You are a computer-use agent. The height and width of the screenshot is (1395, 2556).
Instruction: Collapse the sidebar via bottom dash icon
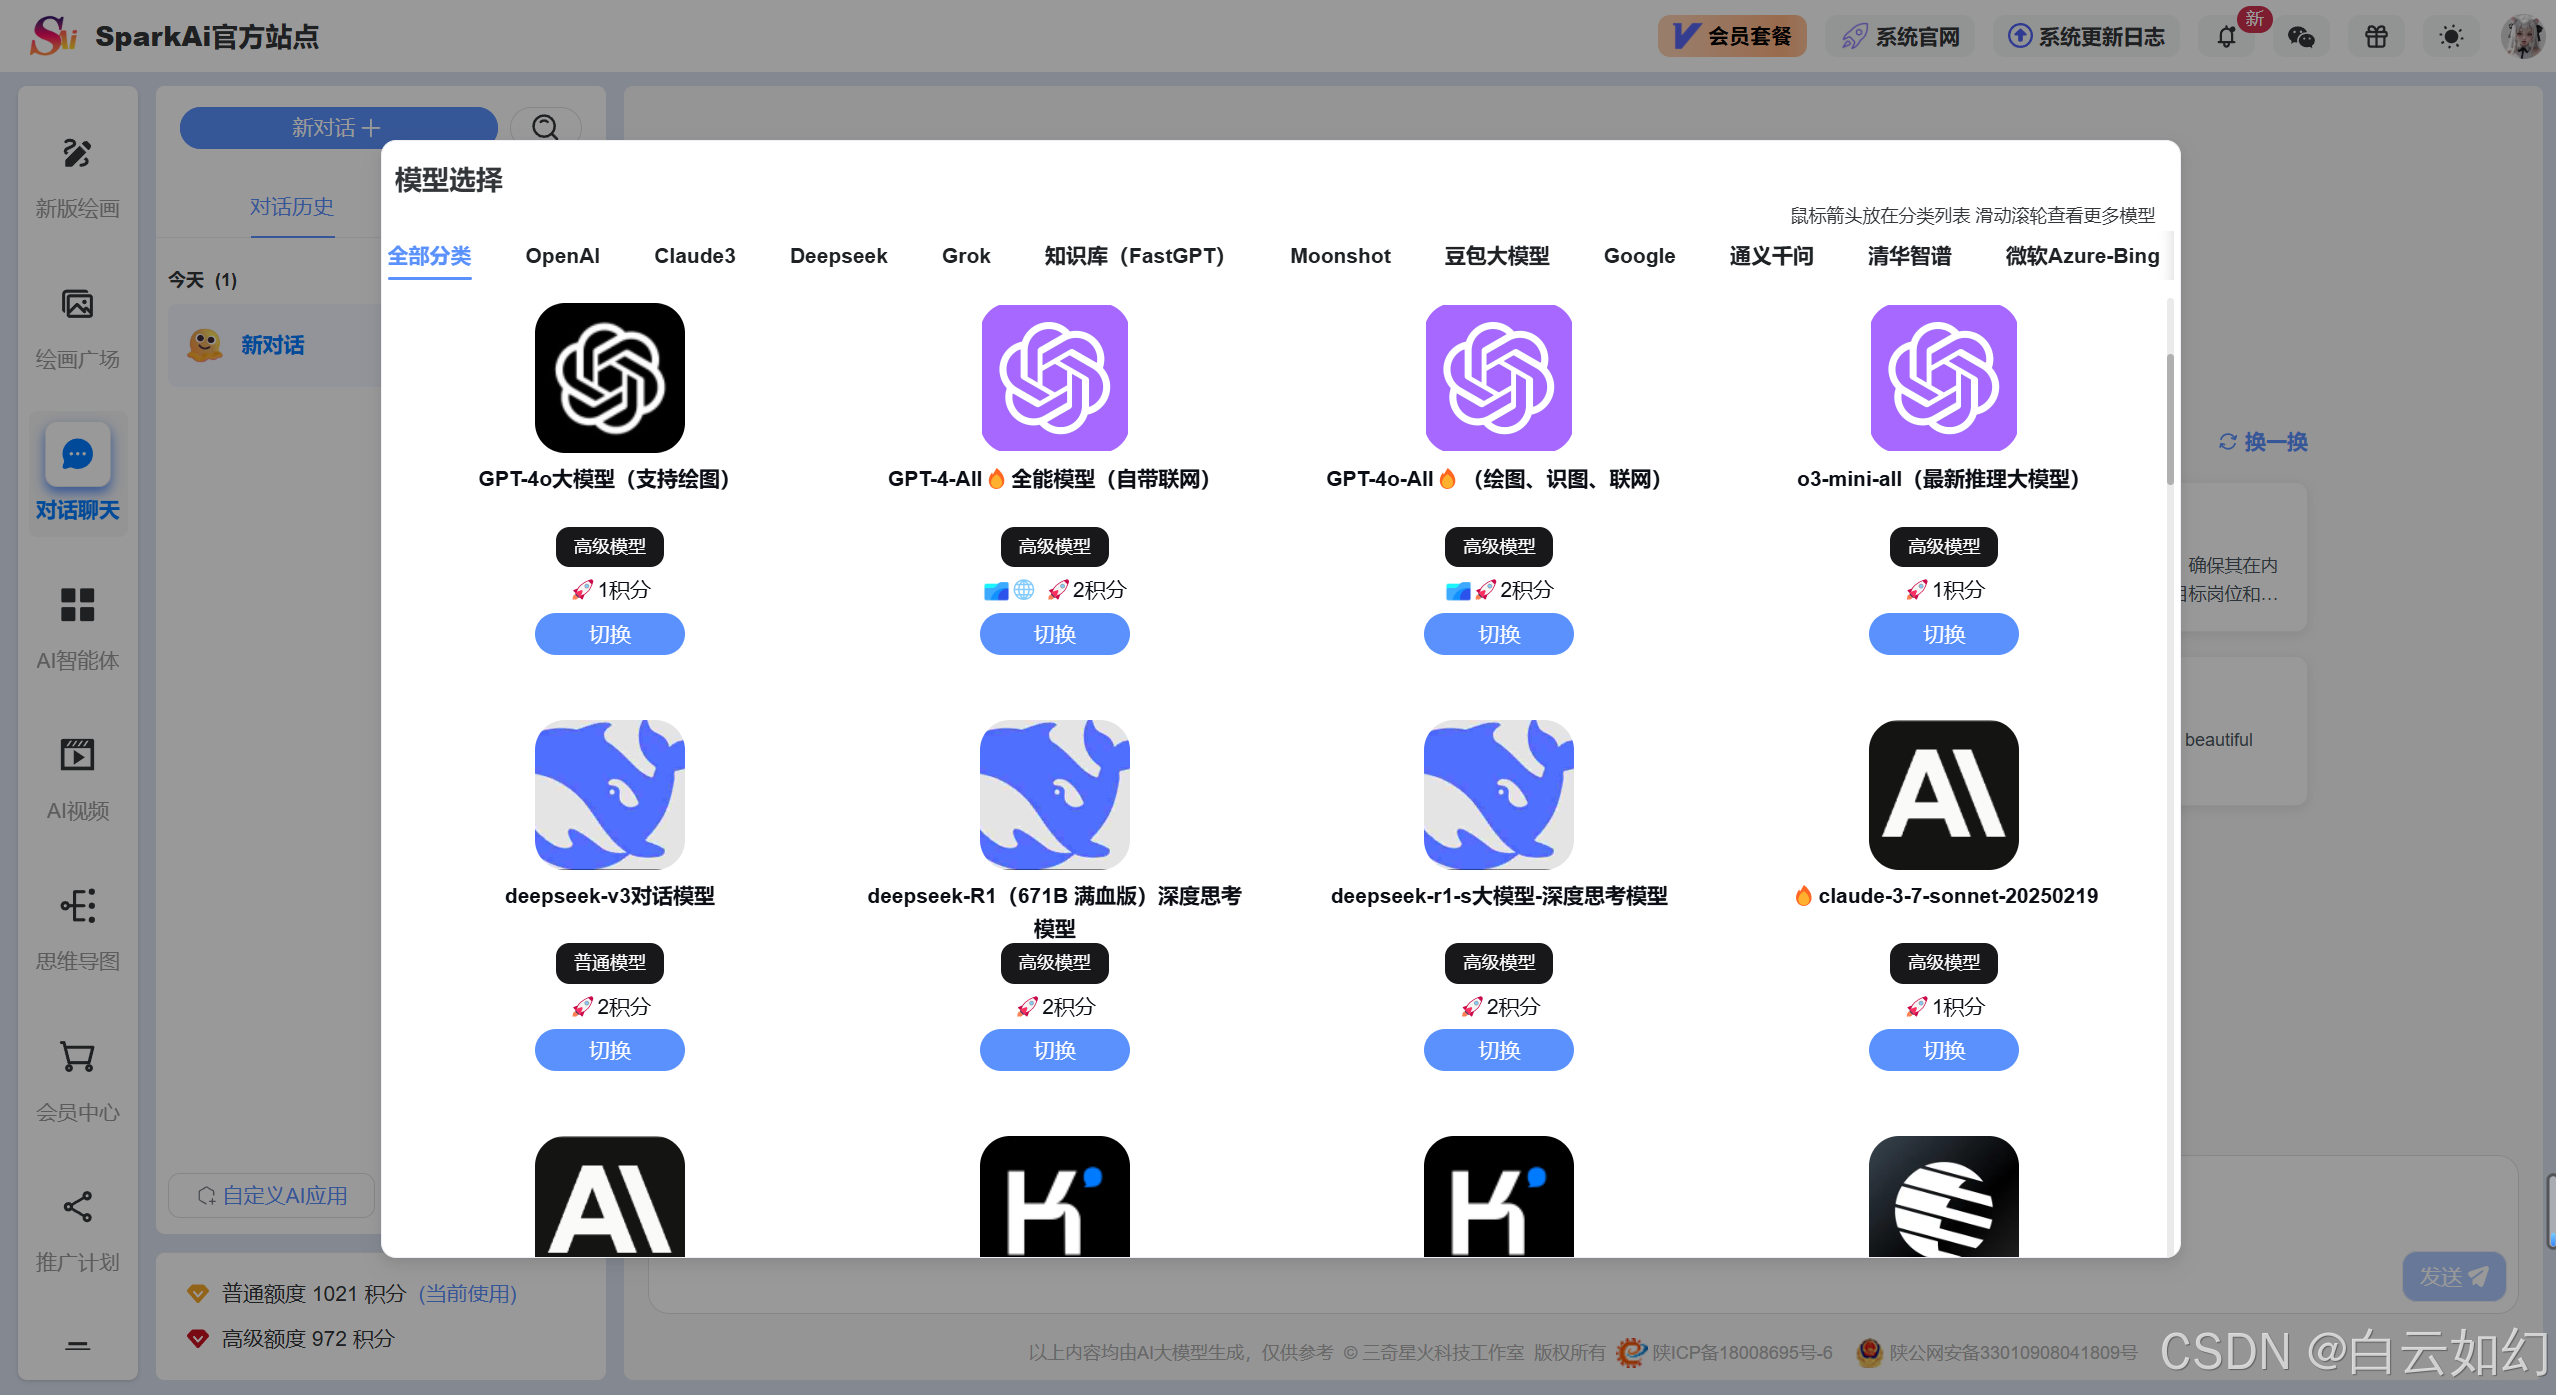coord(77,1345)
